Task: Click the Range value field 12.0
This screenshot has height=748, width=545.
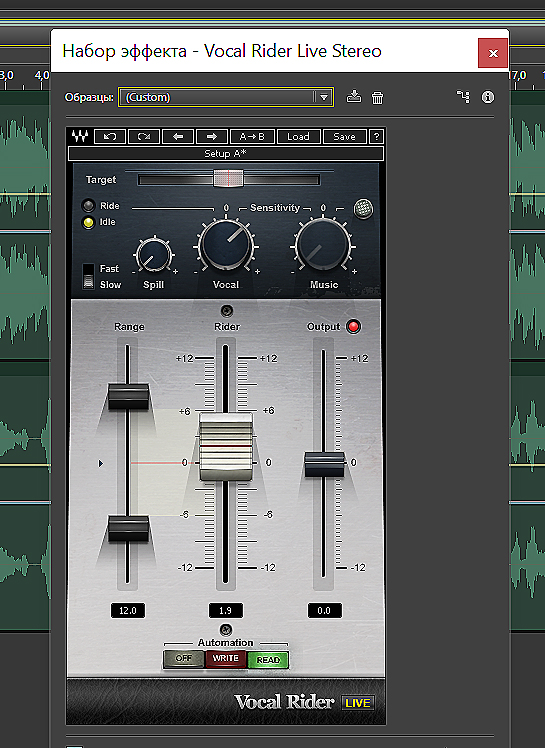Action: pos(127,611)
